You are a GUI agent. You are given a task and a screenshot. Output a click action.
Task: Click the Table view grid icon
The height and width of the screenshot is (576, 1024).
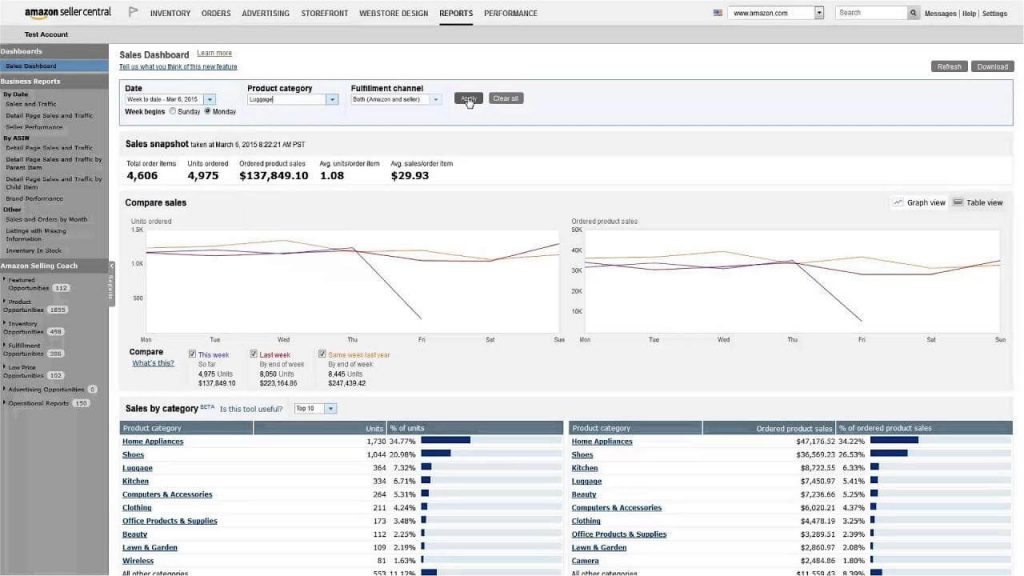point(957,202)
